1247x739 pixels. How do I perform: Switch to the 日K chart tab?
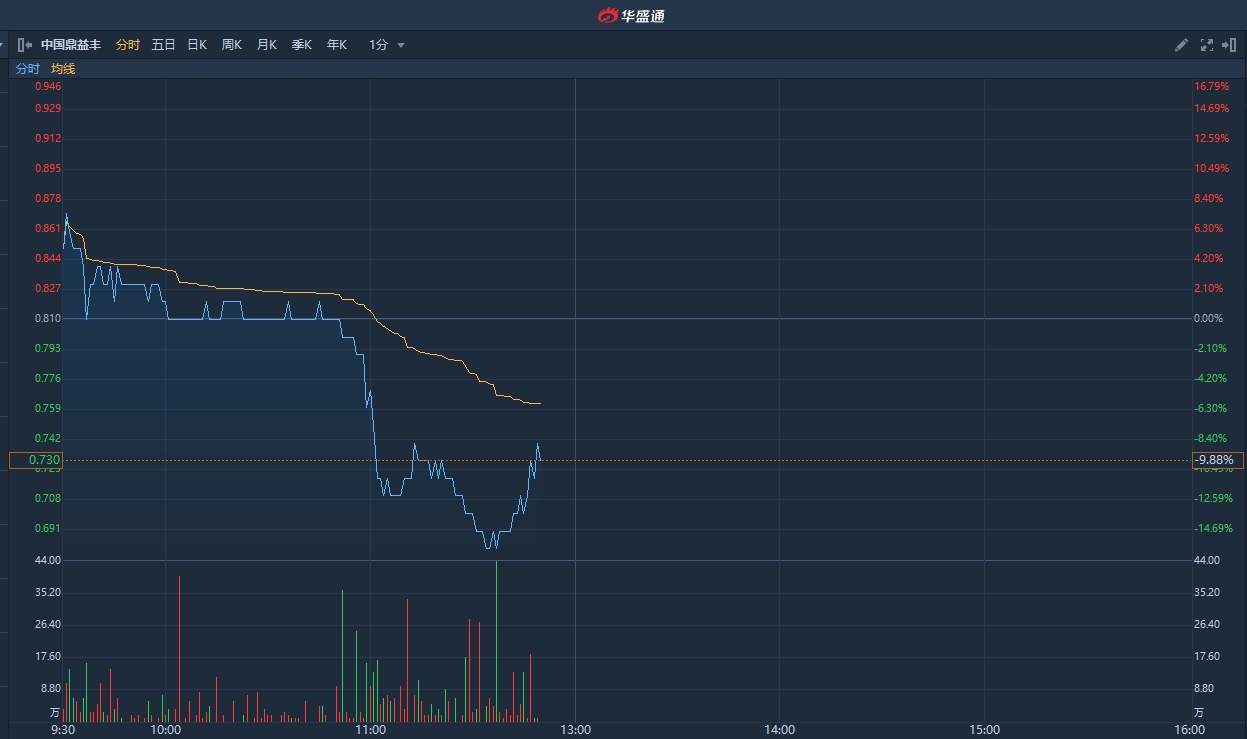pyautogui.click(x=197, y=45)
